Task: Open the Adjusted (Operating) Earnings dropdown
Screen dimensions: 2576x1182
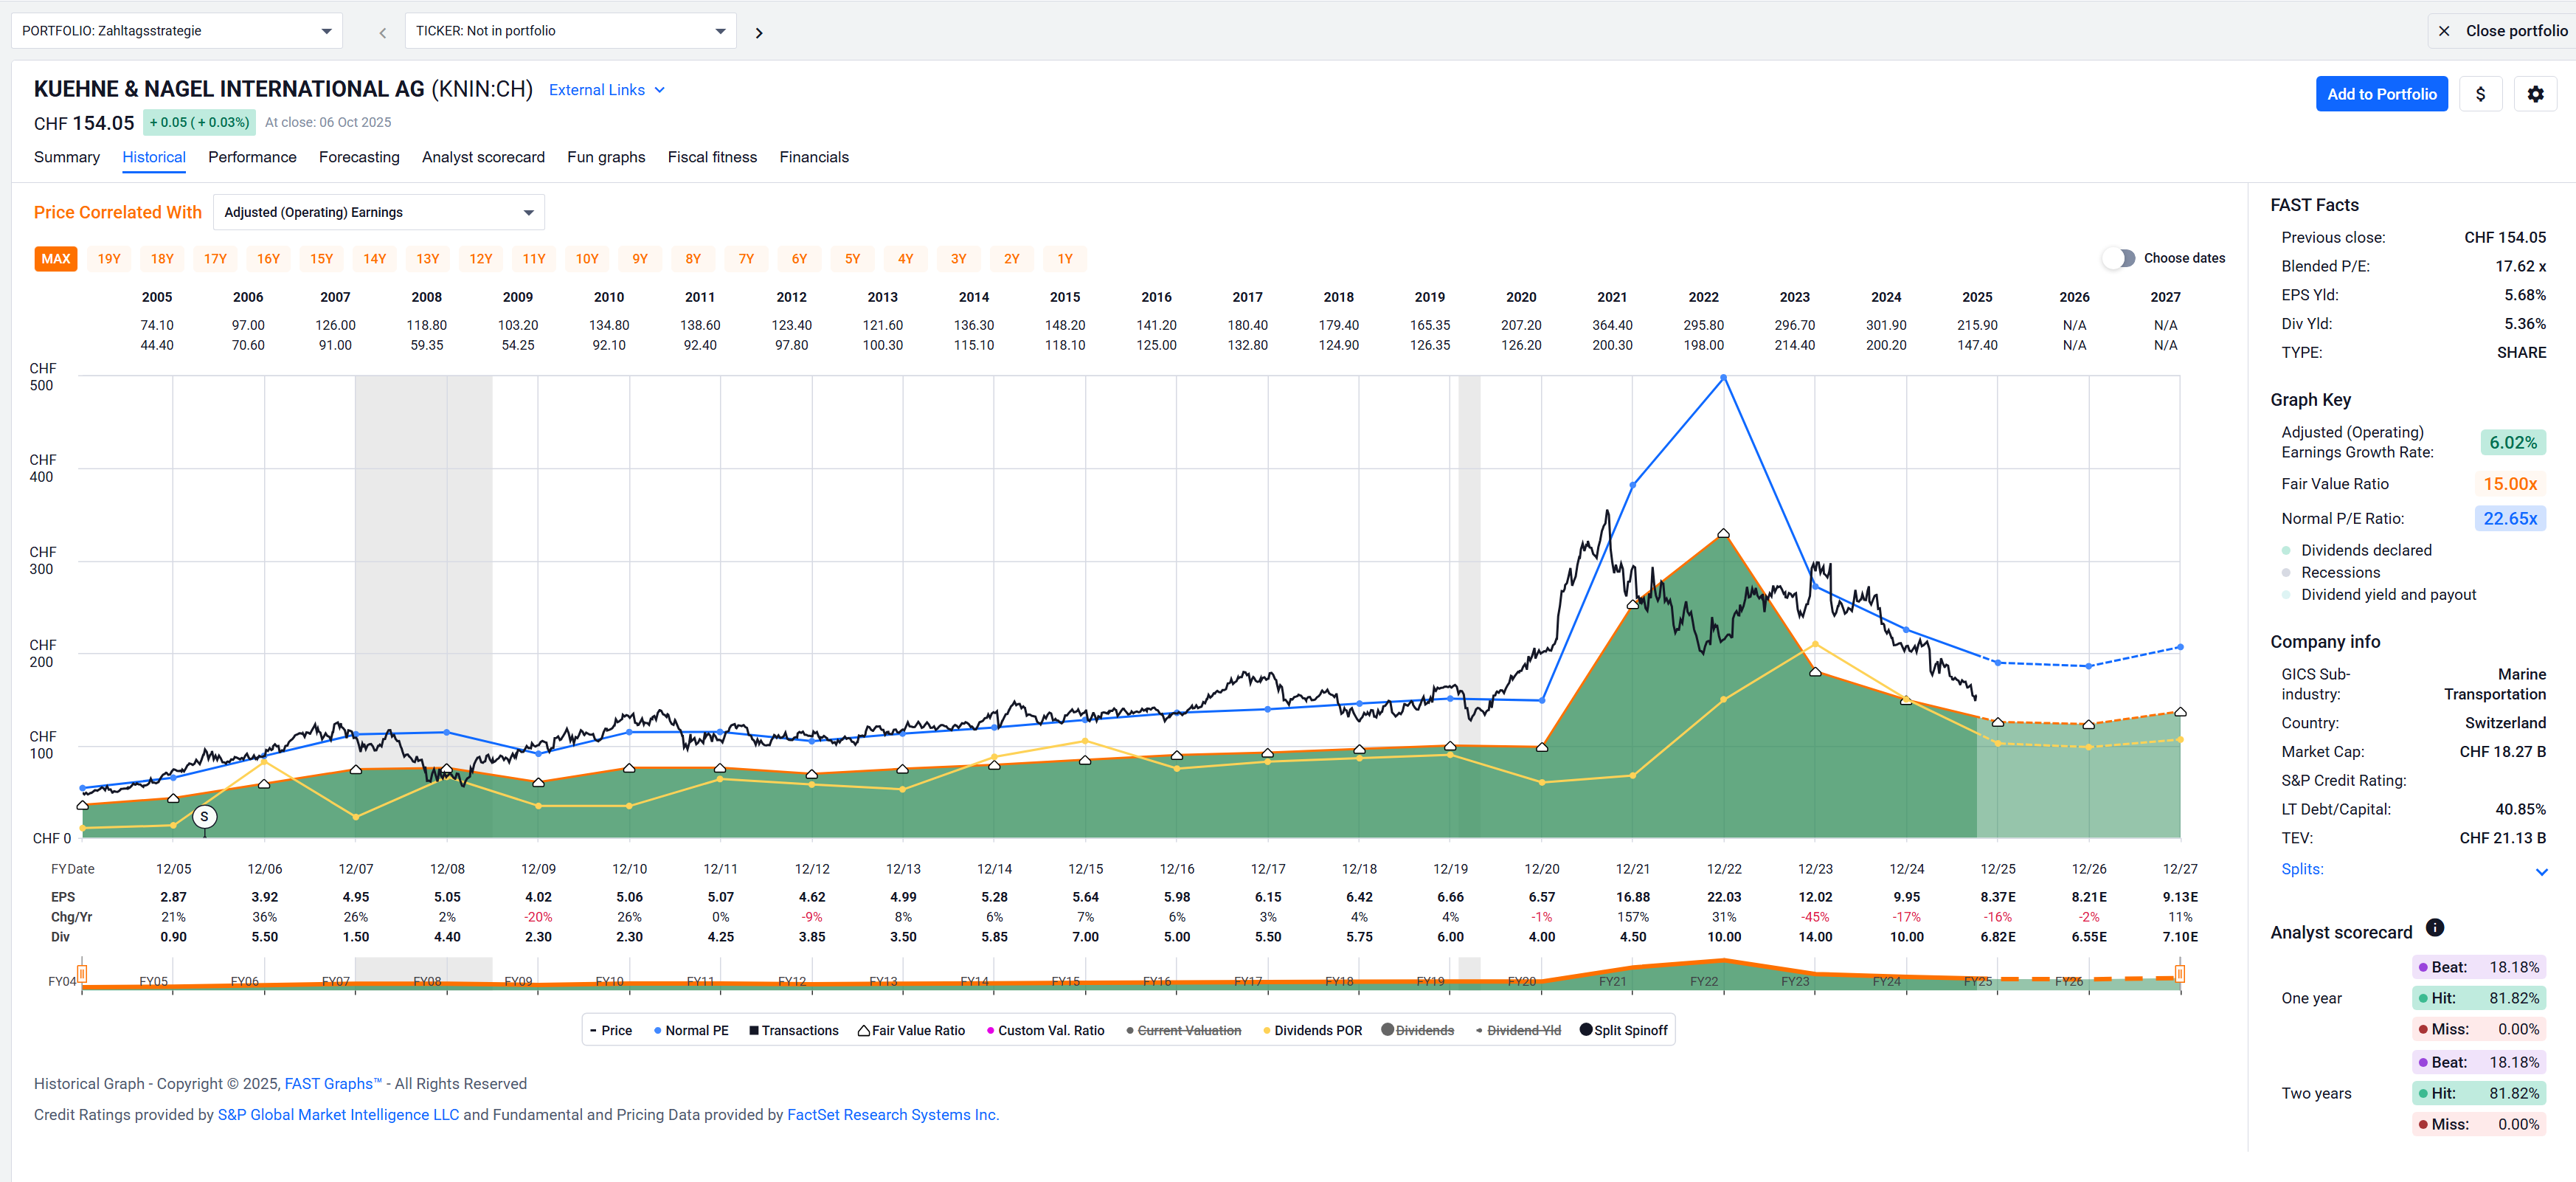Action: pyautogui.click(x=378, y=212)
